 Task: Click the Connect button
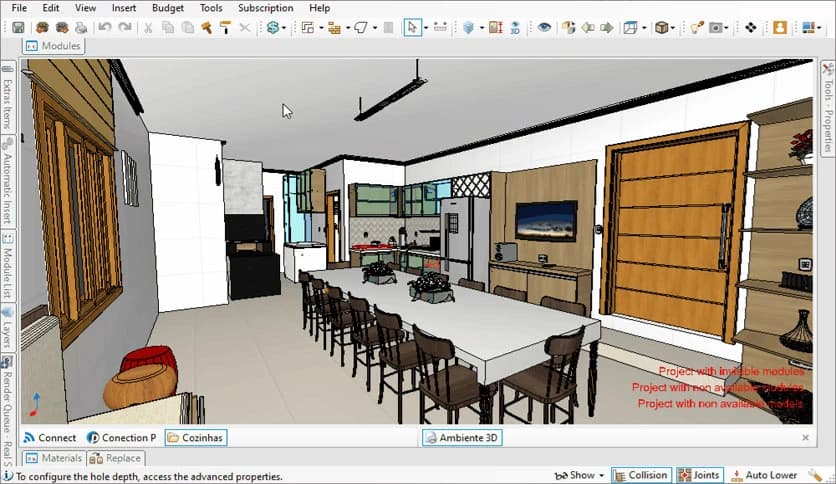coord(50,438)
